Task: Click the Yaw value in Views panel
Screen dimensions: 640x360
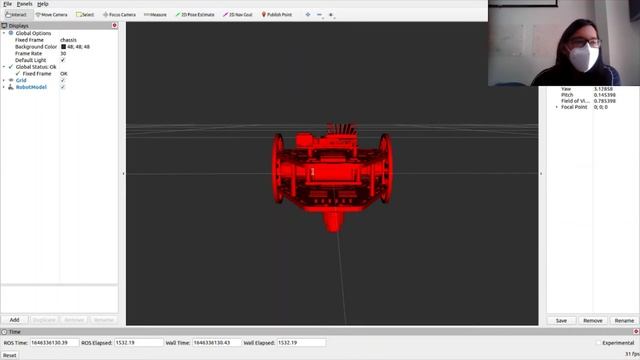Action: 603,89
